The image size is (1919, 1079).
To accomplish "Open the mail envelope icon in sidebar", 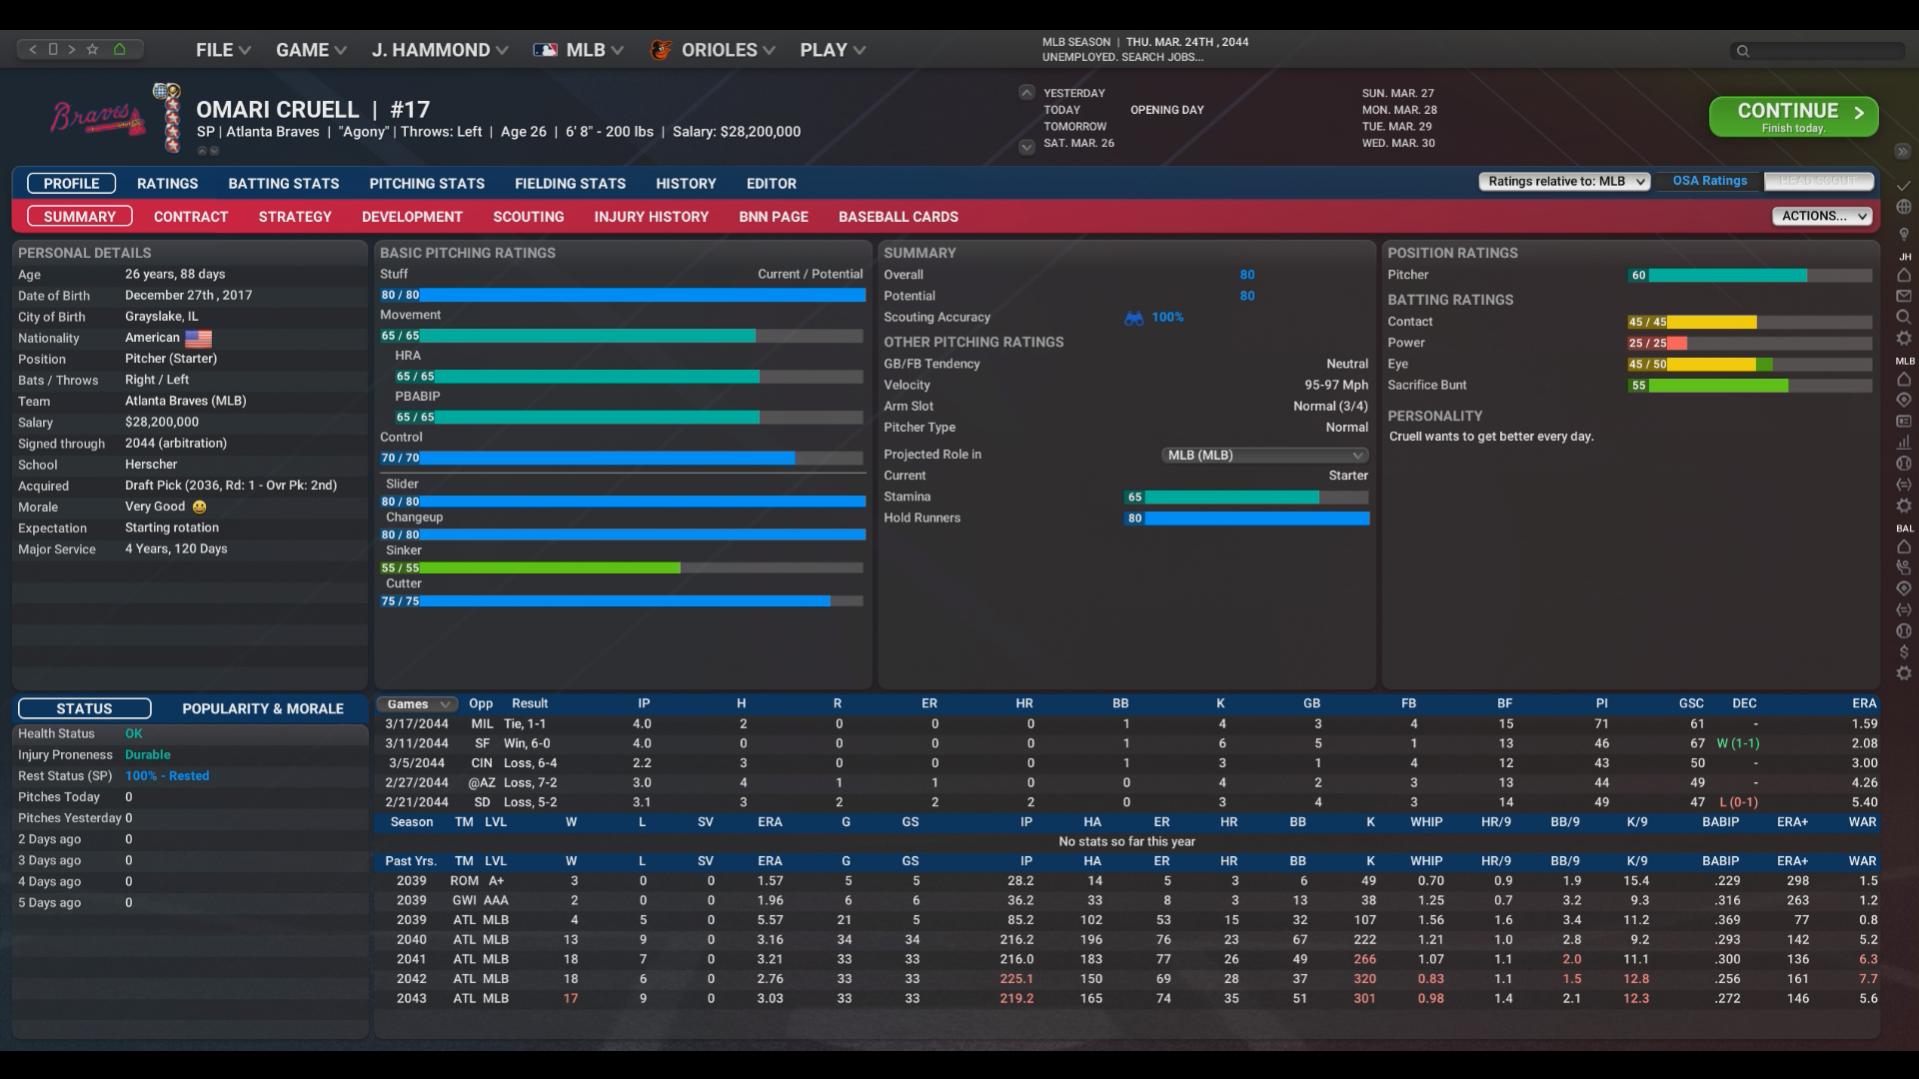I will click(1903, 296).
